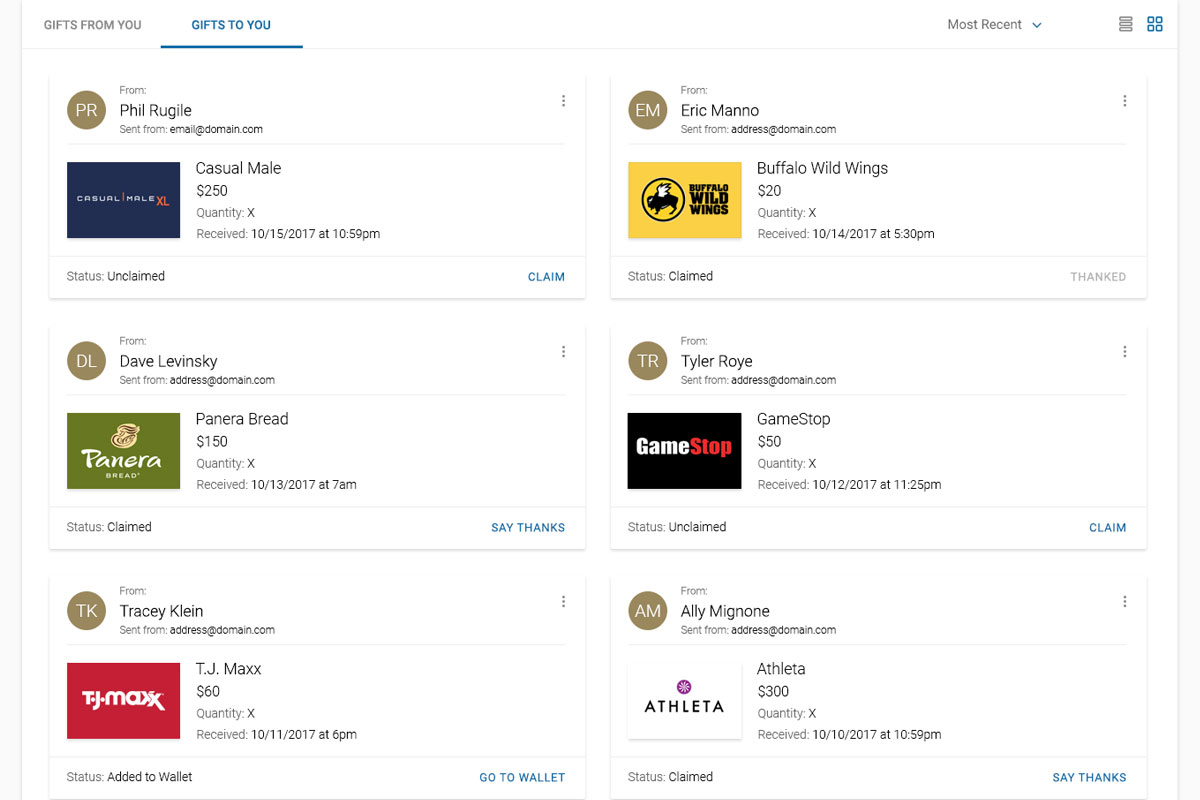The height and width of the screenshot is (800, 1200).
Task: Click the $250 gift amount
Action: (212, 190)
